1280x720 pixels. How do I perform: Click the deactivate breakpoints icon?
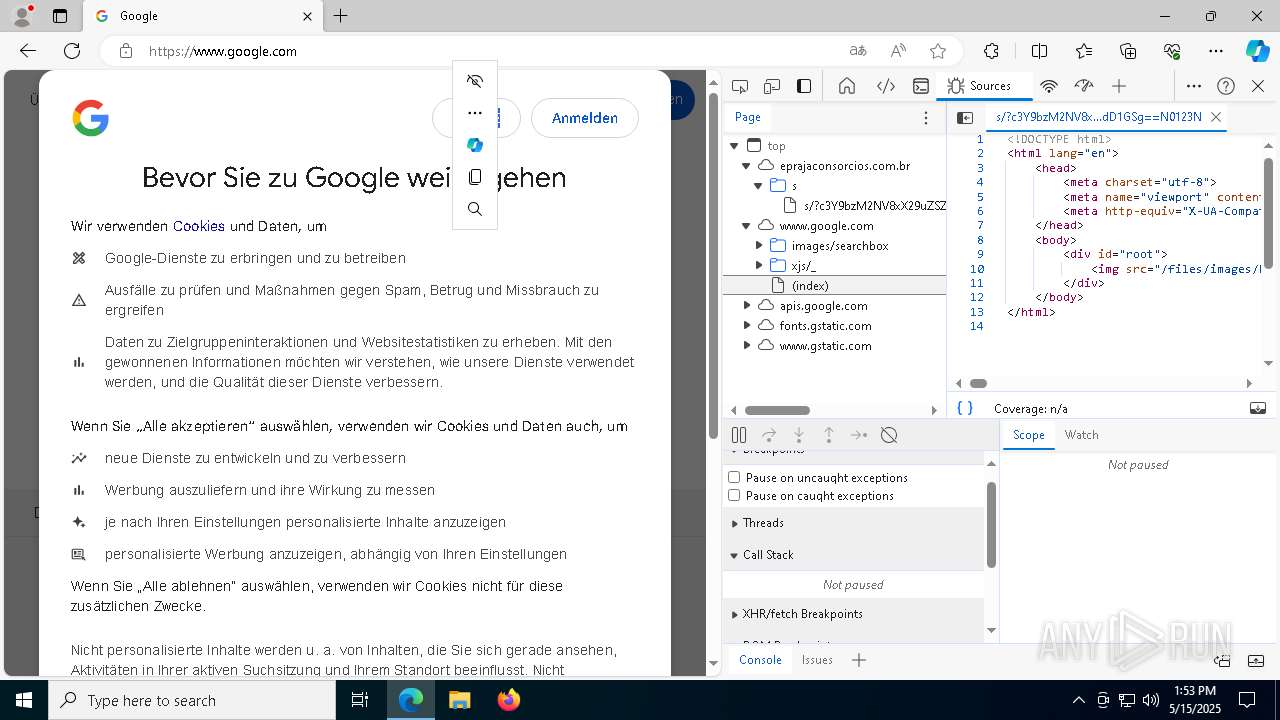(889, 435)
